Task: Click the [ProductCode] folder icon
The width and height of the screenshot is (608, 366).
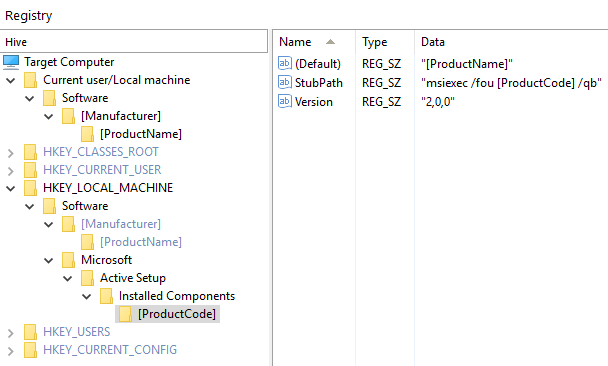Action: [125, 314]
